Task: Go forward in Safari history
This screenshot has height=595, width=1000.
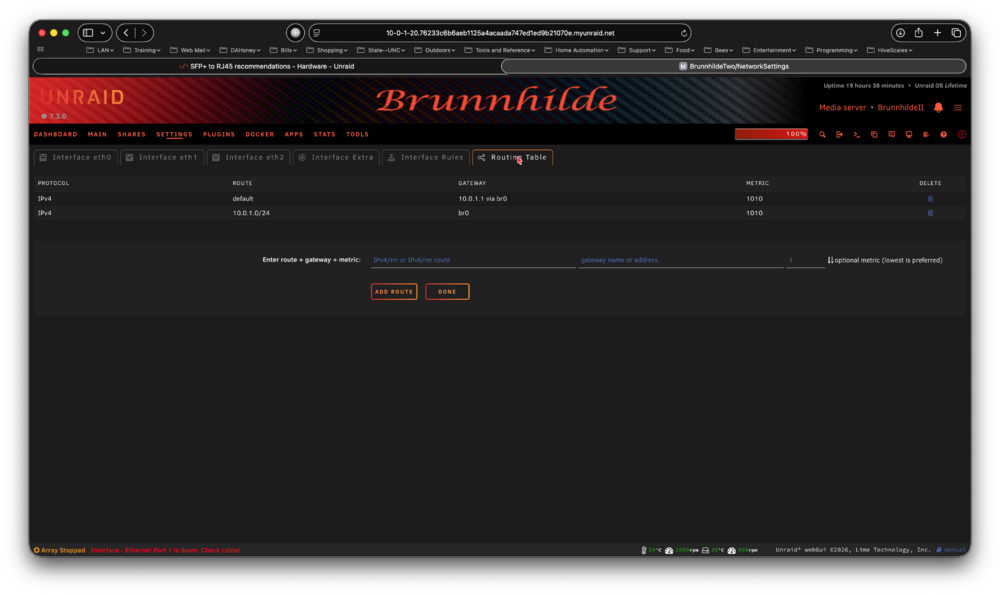Action: click(144, 33)
